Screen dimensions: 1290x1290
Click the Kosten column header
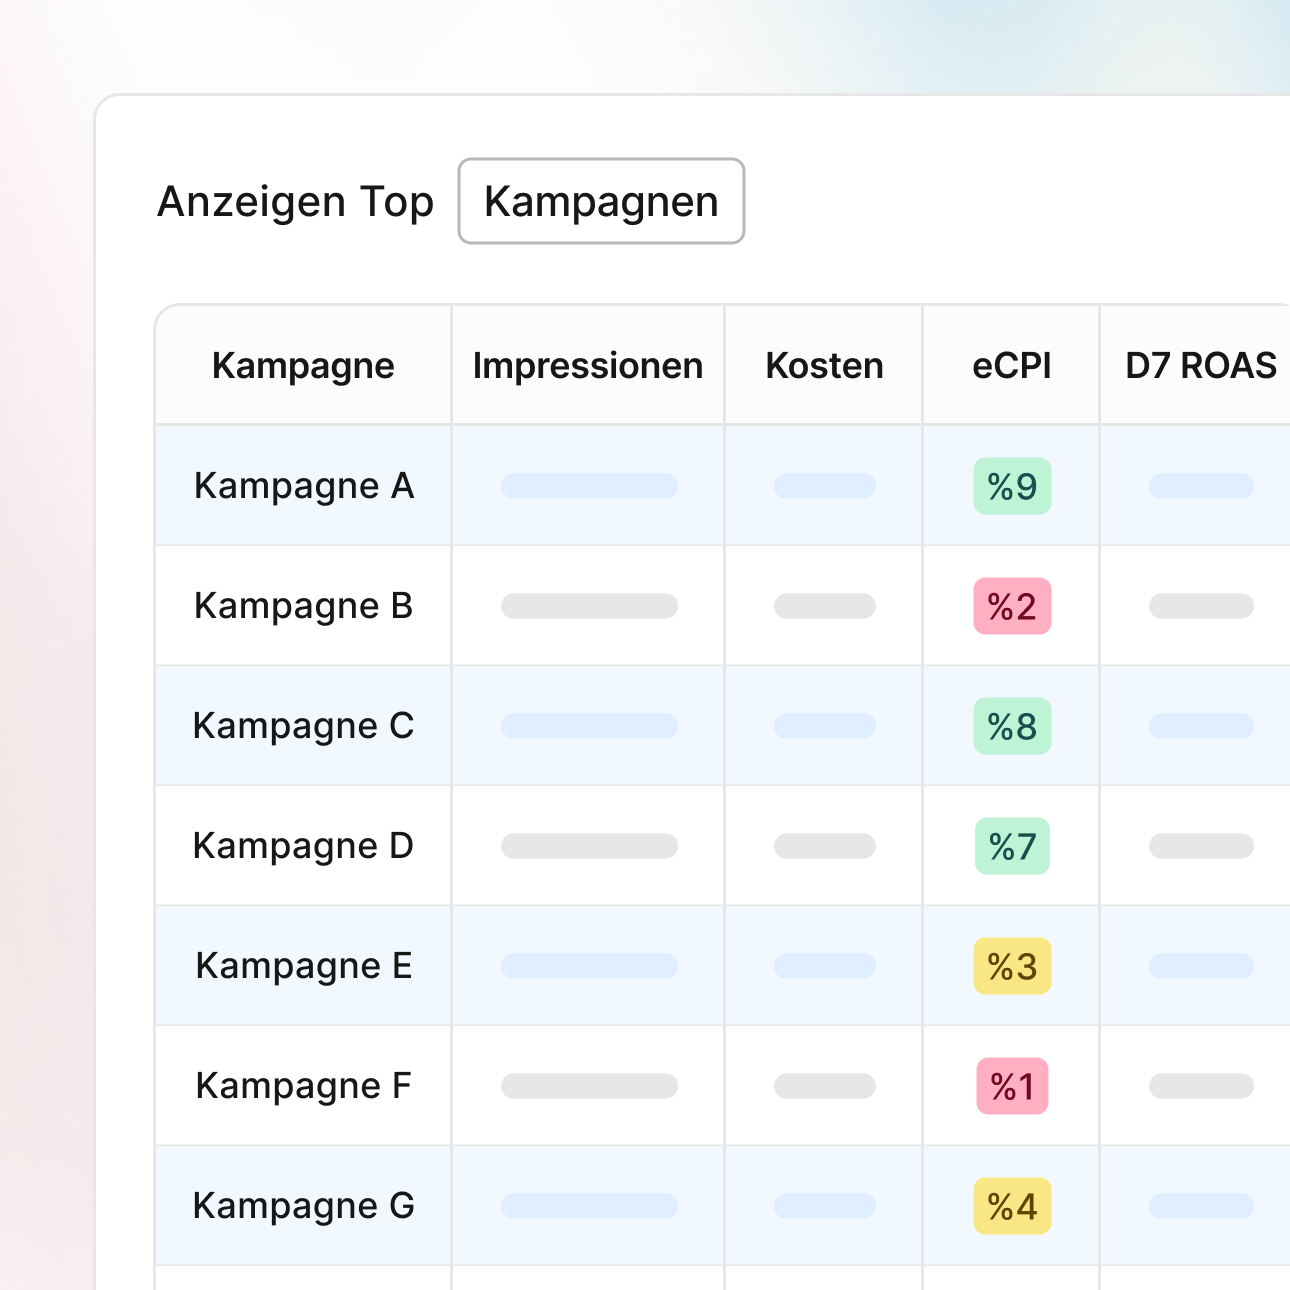click(x=824, y=366)
